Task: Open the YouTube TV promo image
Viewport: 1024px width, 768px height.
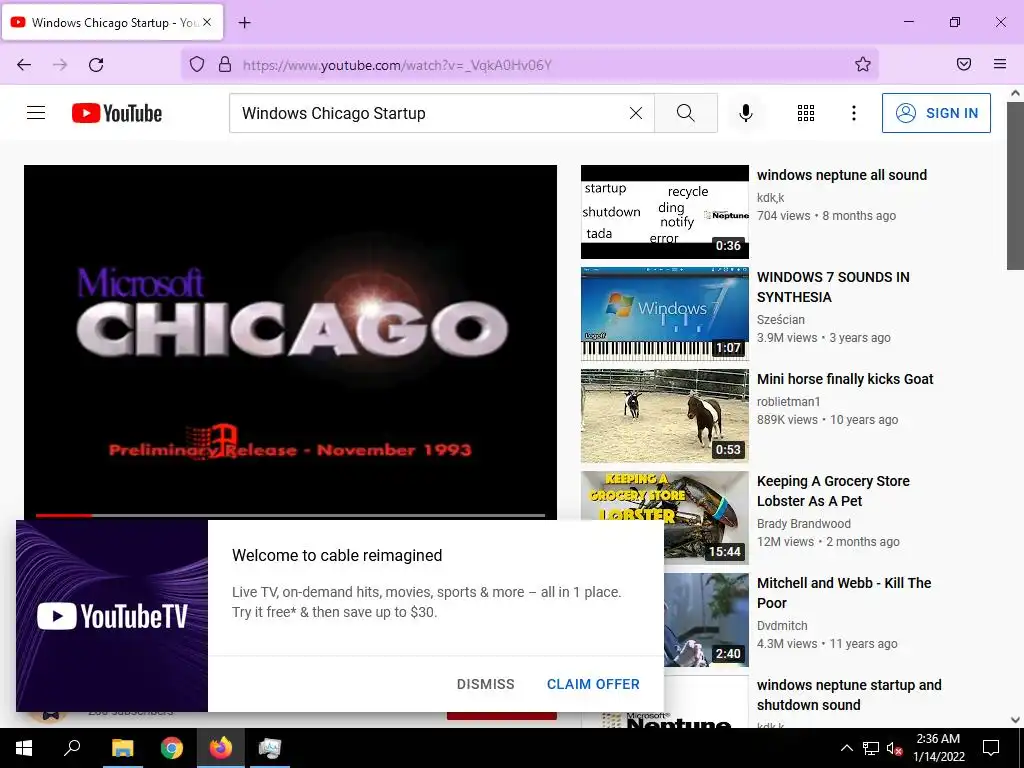Action: click(112, 616)
